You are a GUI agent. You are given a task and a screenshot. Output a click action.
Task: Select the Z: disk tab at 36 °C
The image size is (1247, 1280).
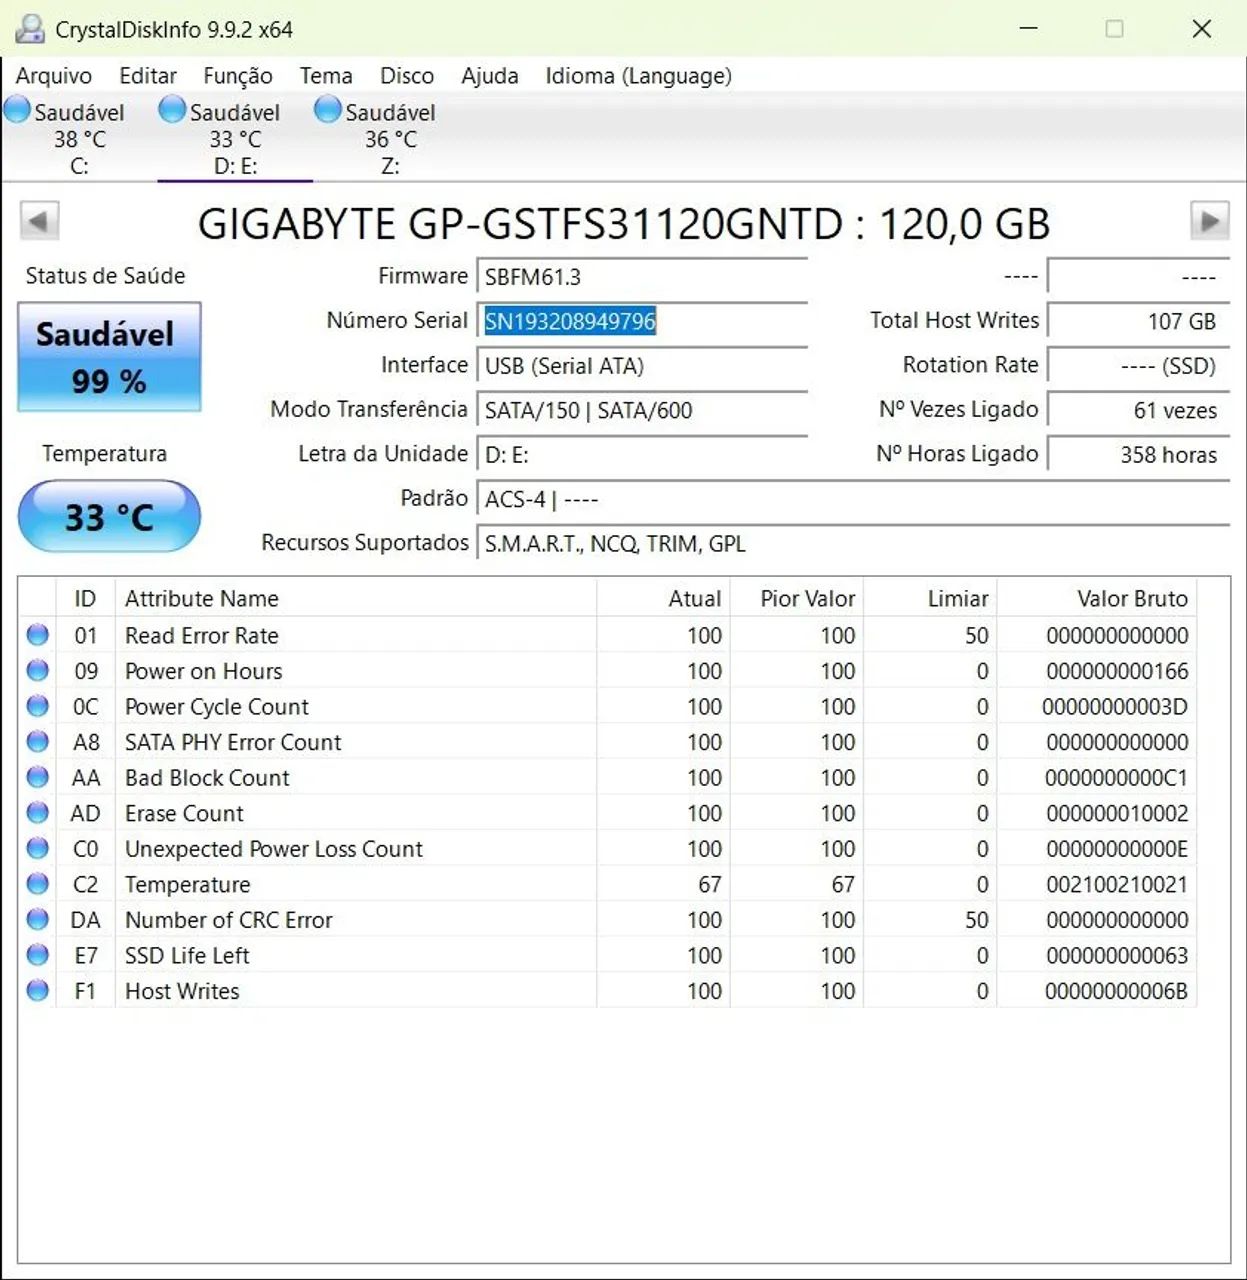click(x=390, y=138)
